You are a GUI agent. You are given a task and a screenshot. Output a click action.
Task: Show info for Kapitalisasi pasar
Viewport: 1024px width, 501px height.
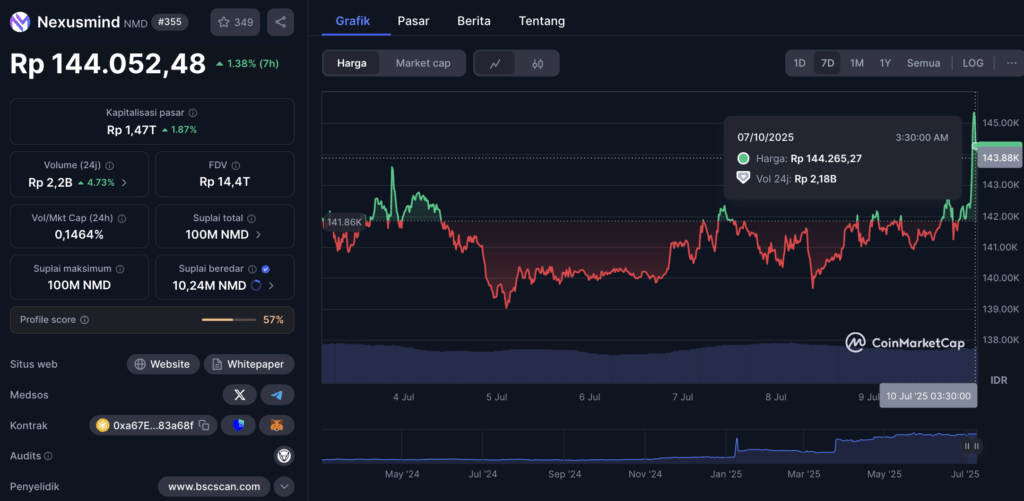pos(193,113)
